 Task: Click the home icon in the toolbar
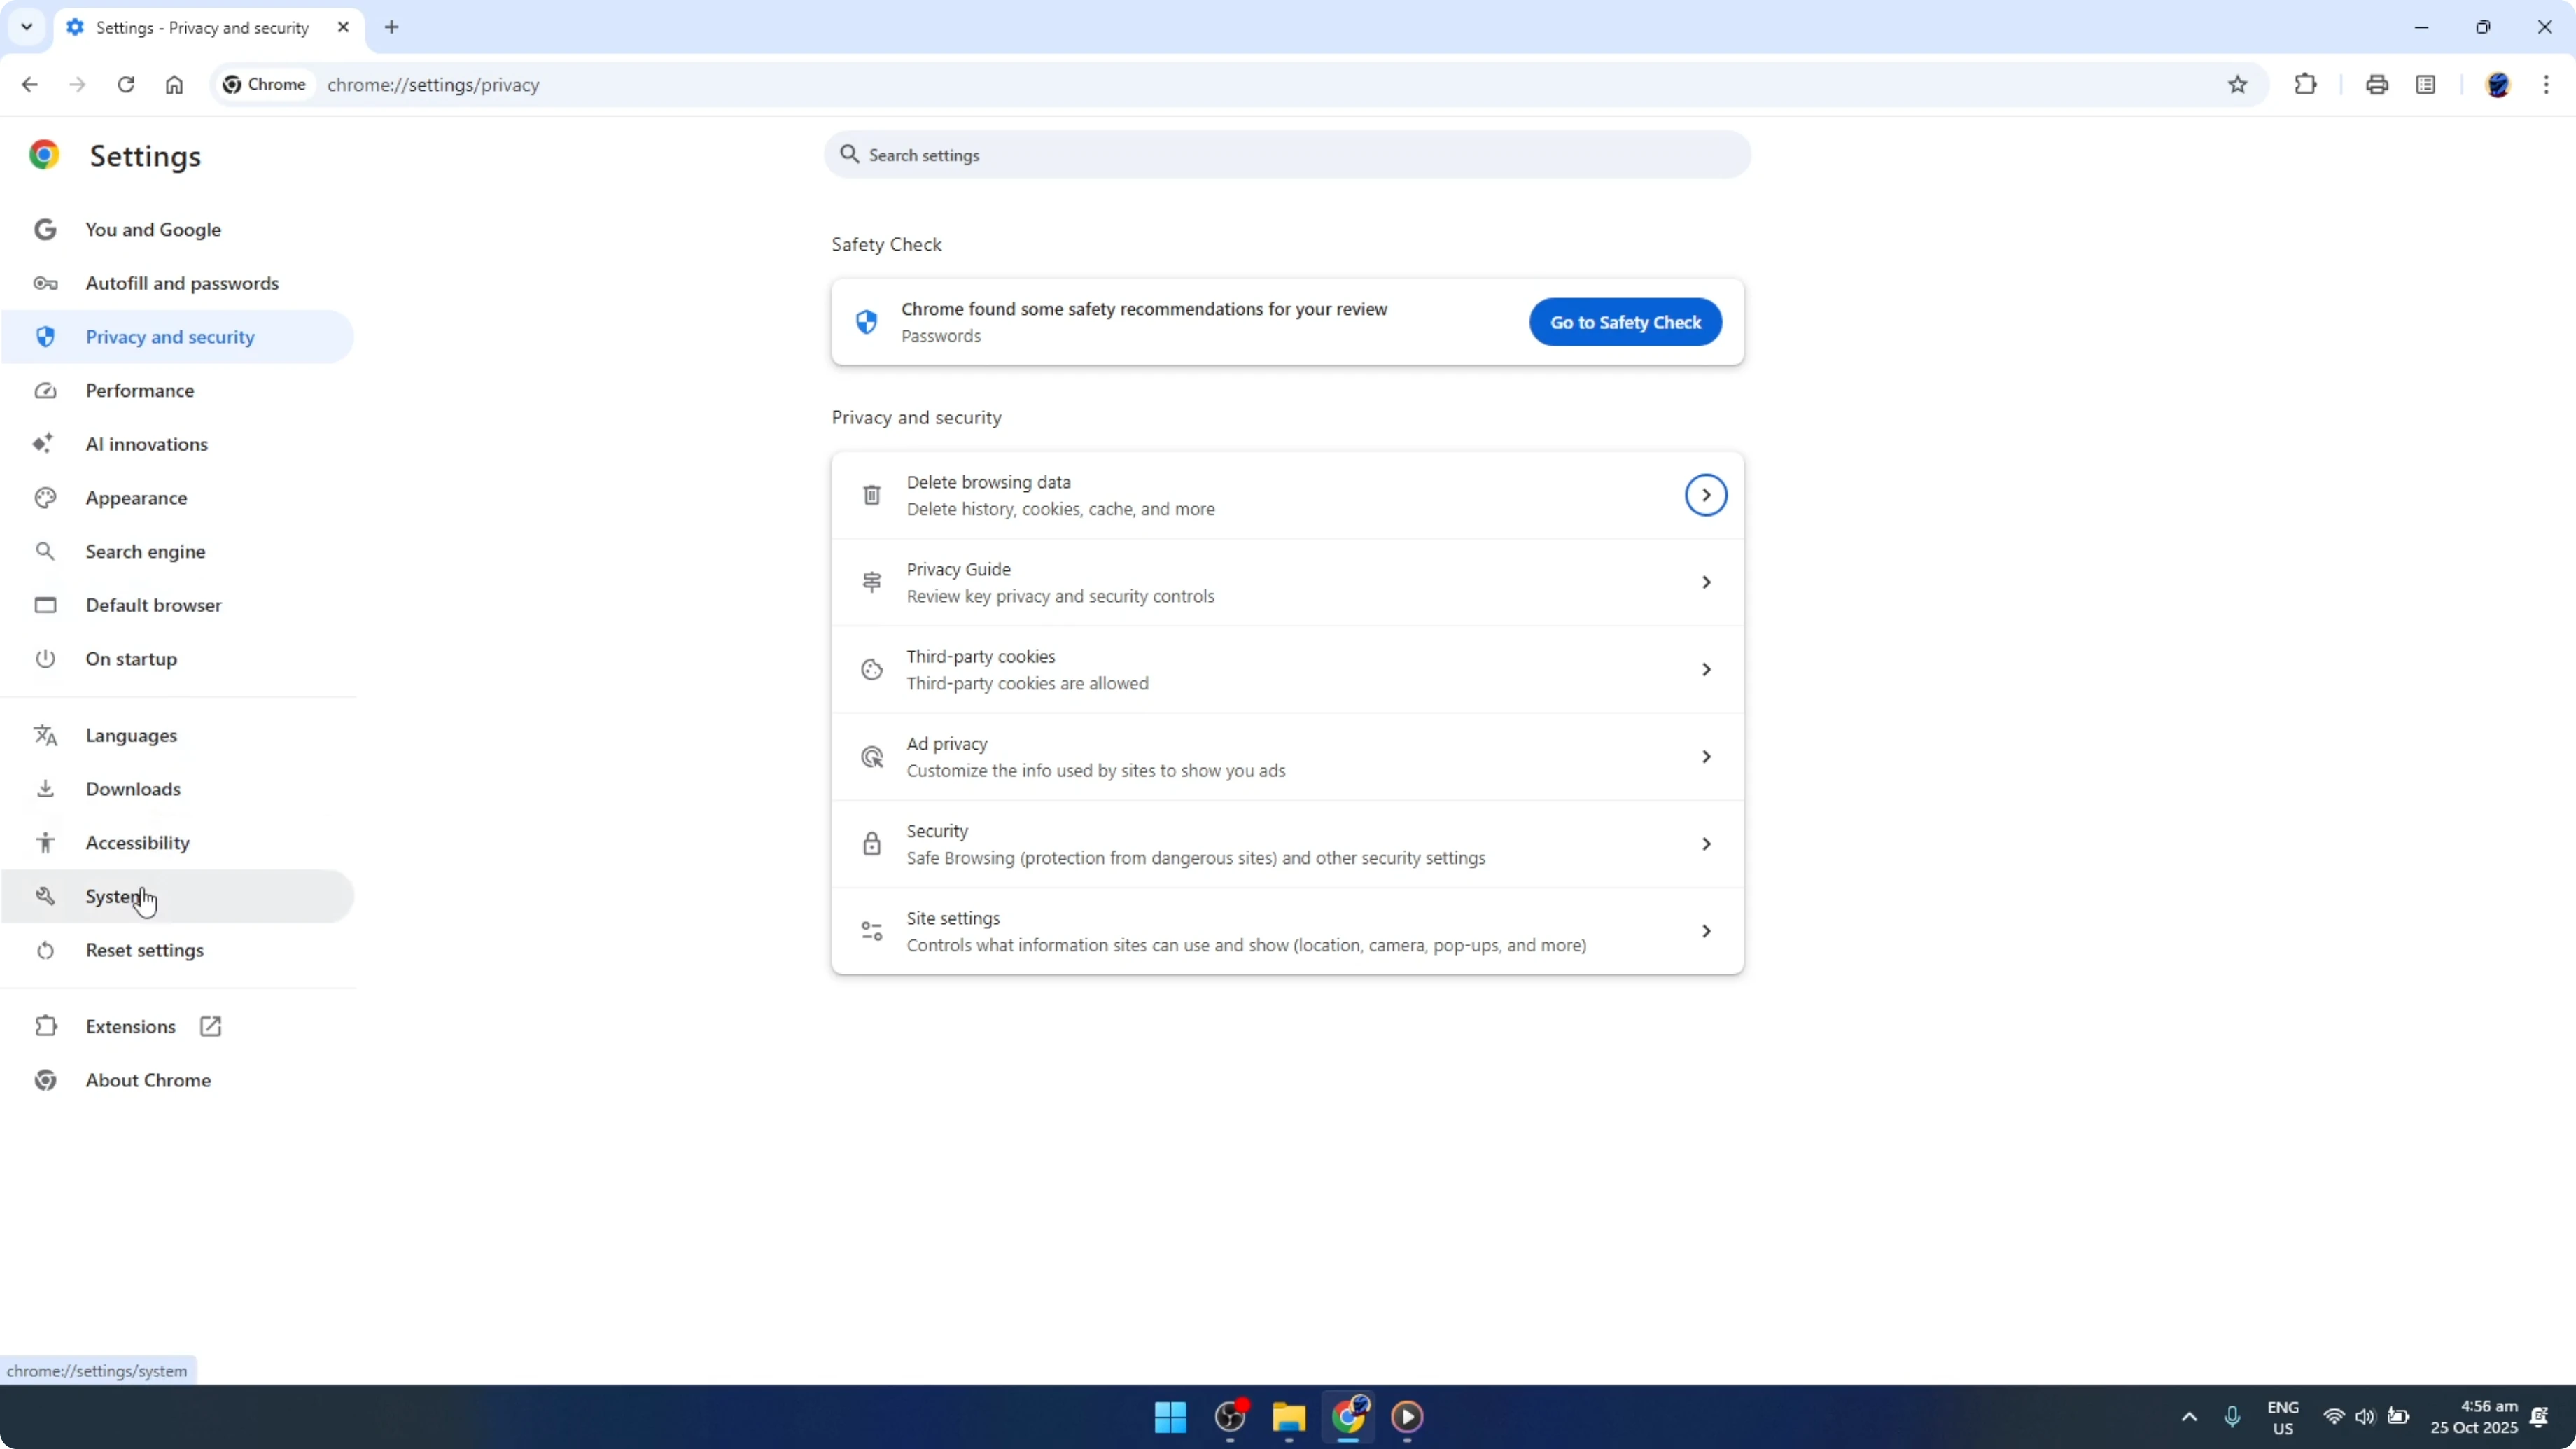click(174, 84)
